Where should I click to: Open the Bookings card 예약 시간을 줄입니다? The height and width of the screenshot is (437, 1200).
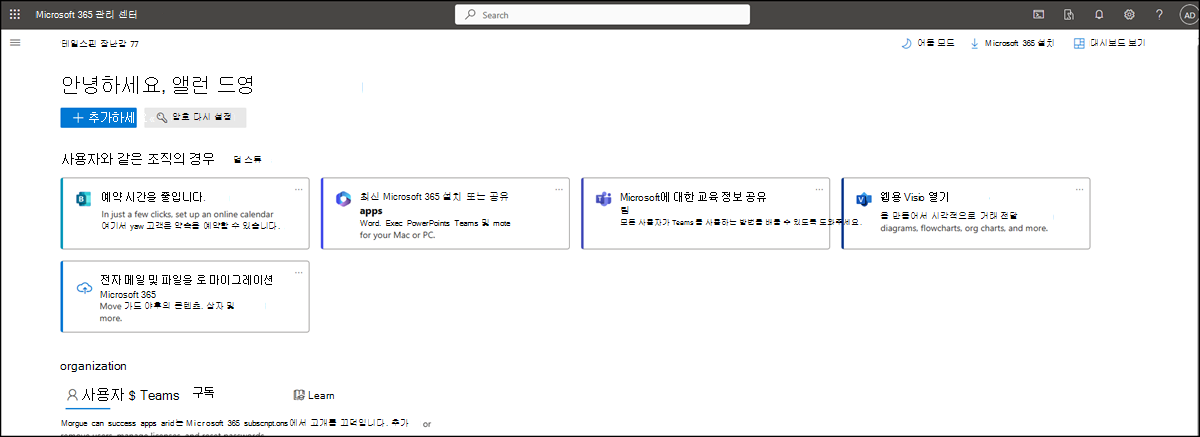185,213
